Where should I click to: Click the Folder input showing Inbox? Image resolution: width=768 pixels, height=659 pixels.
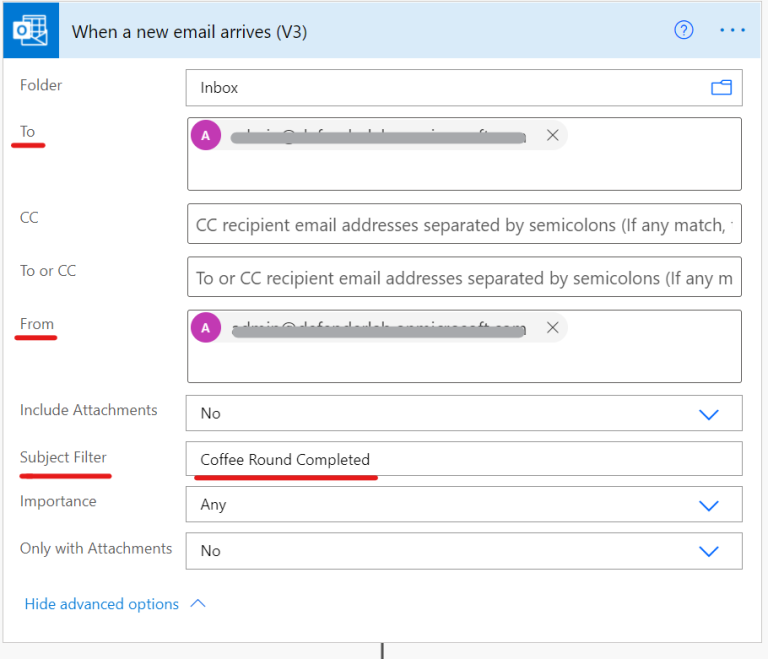440,88
